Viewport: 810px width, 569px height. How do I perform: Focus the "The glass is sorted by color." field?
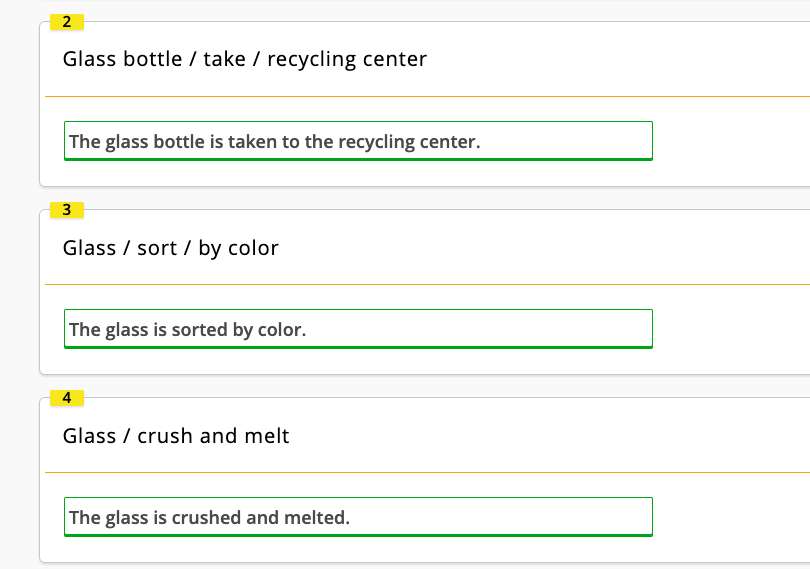[358, 329]
